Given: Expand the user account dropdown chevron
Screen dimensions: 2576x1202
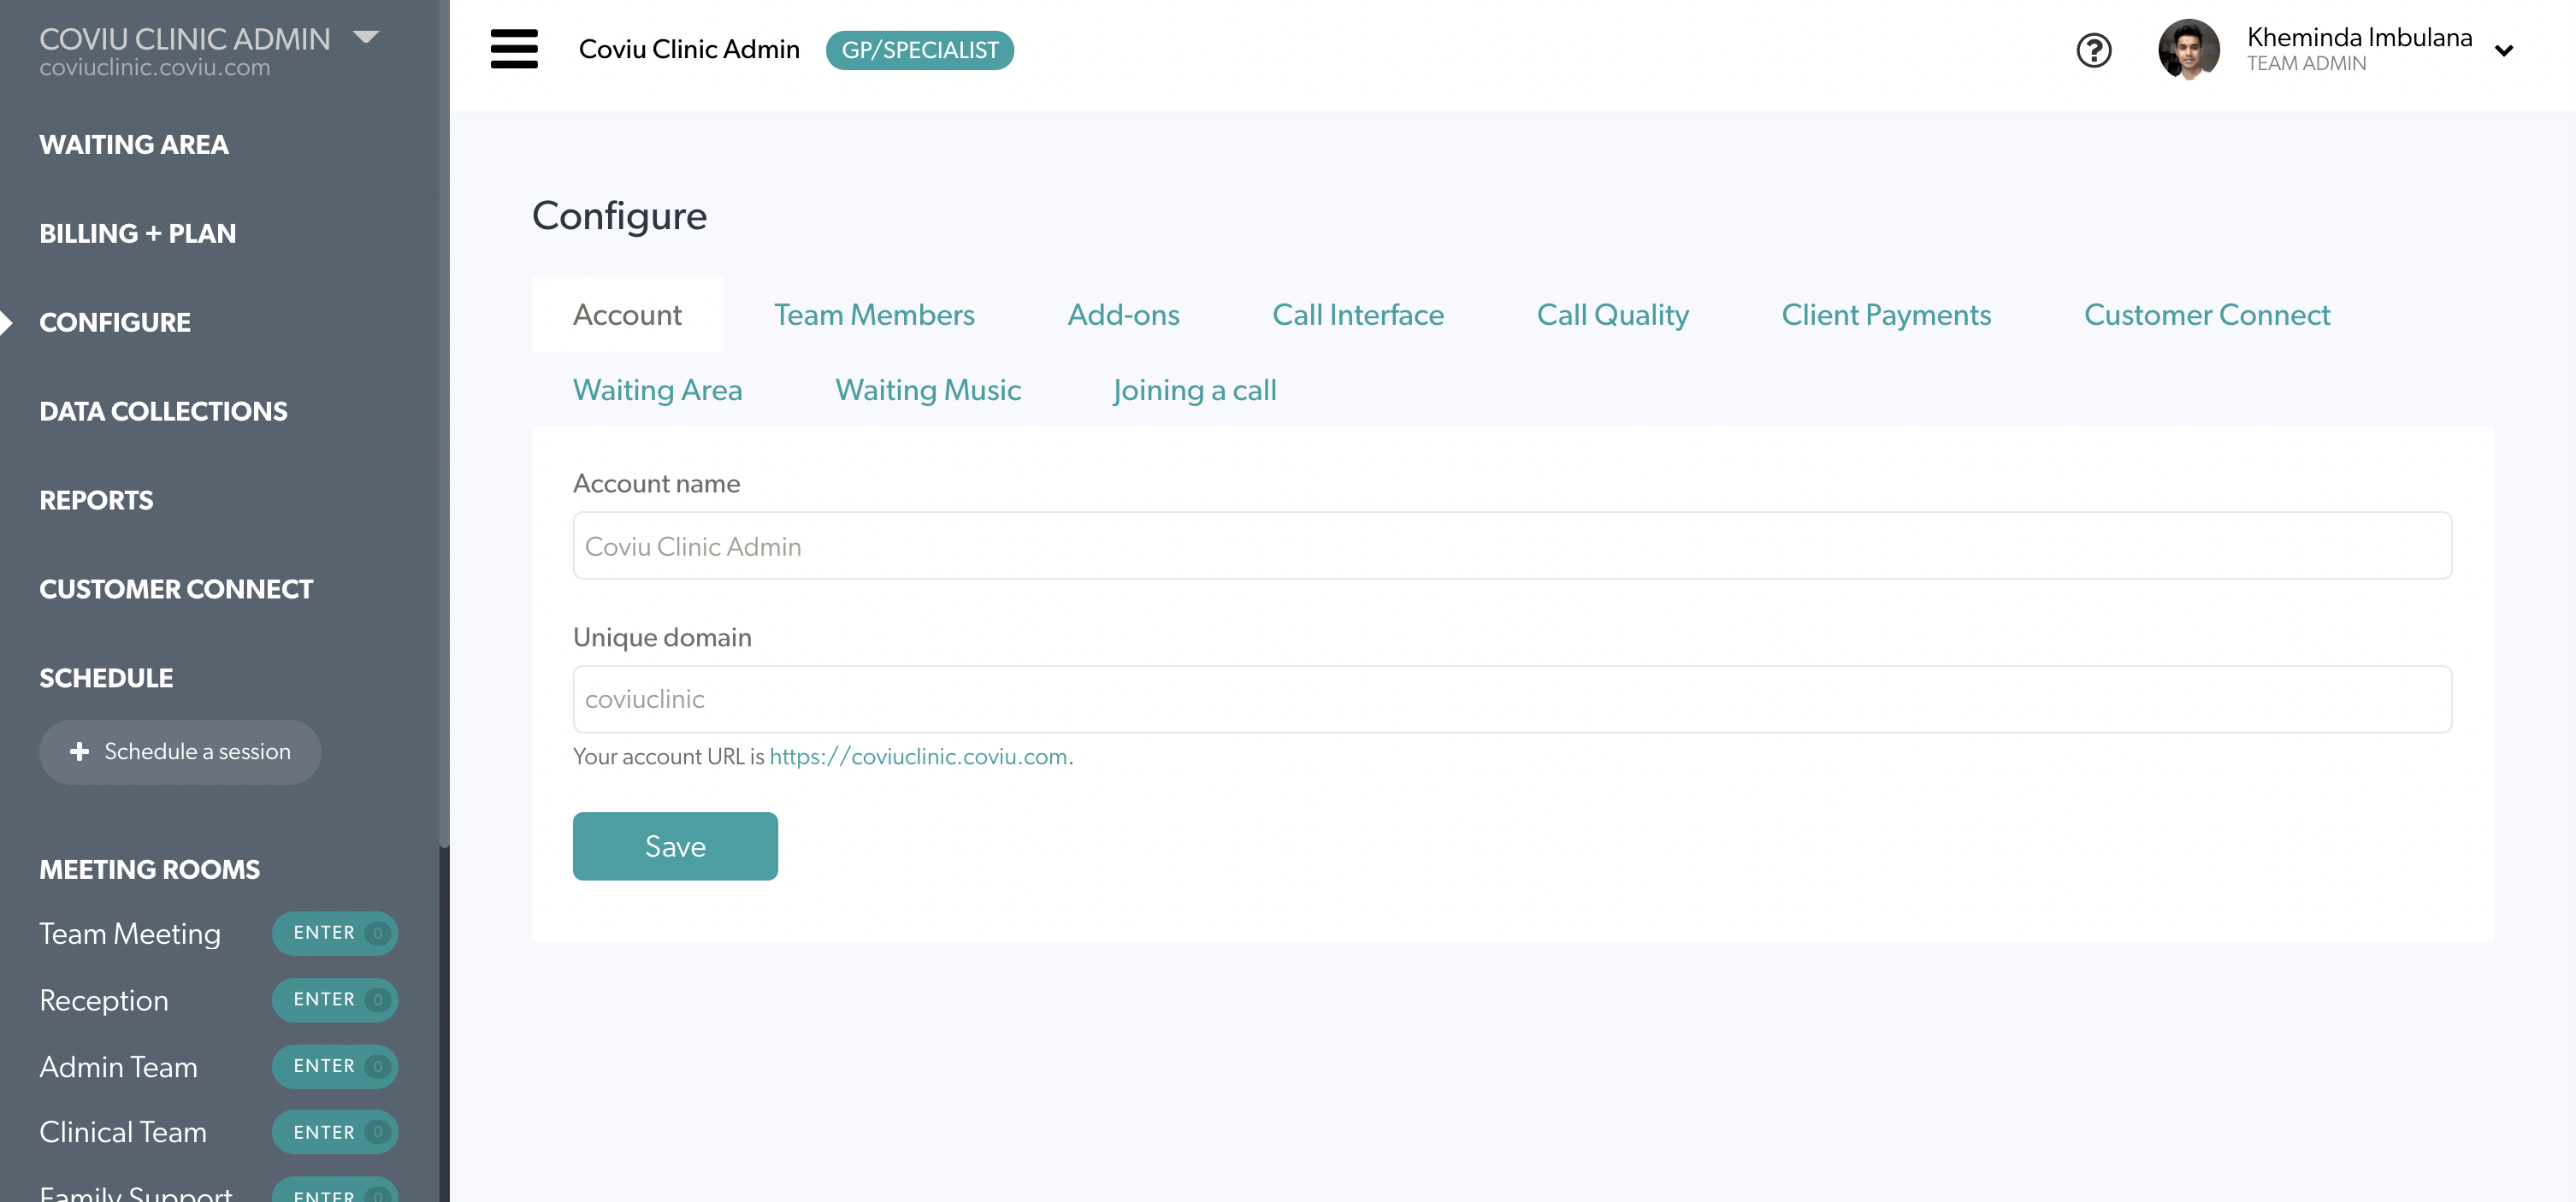Looking at the screenshot, I should tap(2503, 51).
